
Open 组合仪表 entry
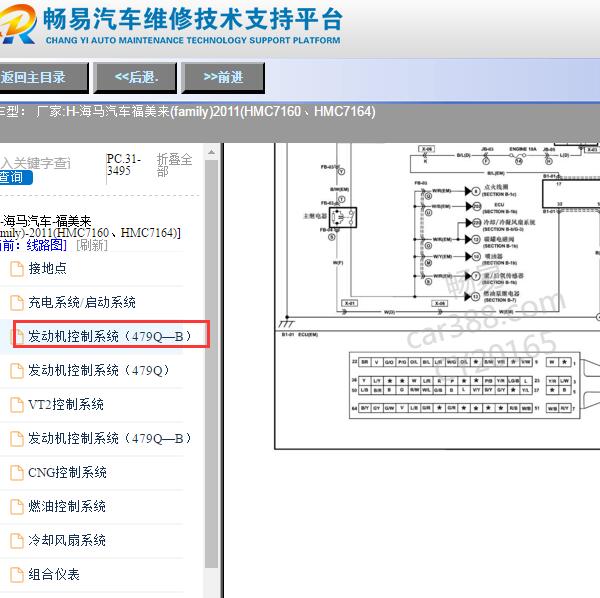coord(54,575)
